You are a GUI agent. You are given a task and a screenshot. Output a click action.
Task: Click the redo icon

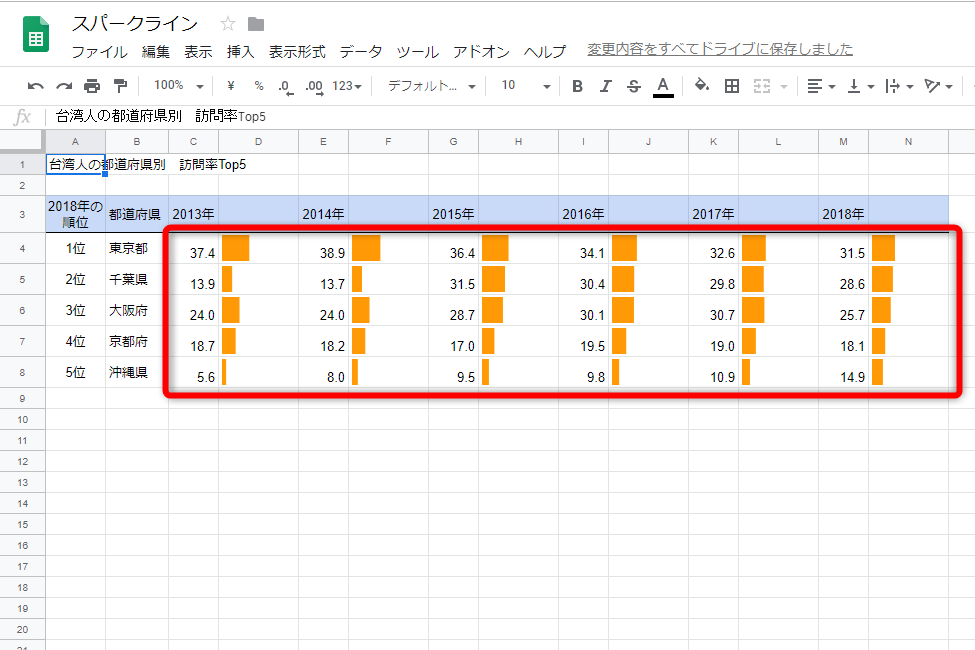[x=62, y=86]
